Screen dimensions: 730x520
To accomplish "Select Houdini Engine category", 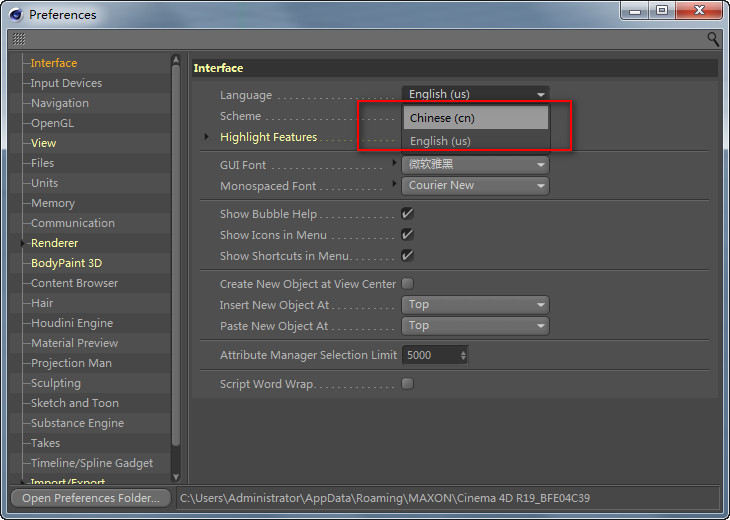I will (72, 323).
